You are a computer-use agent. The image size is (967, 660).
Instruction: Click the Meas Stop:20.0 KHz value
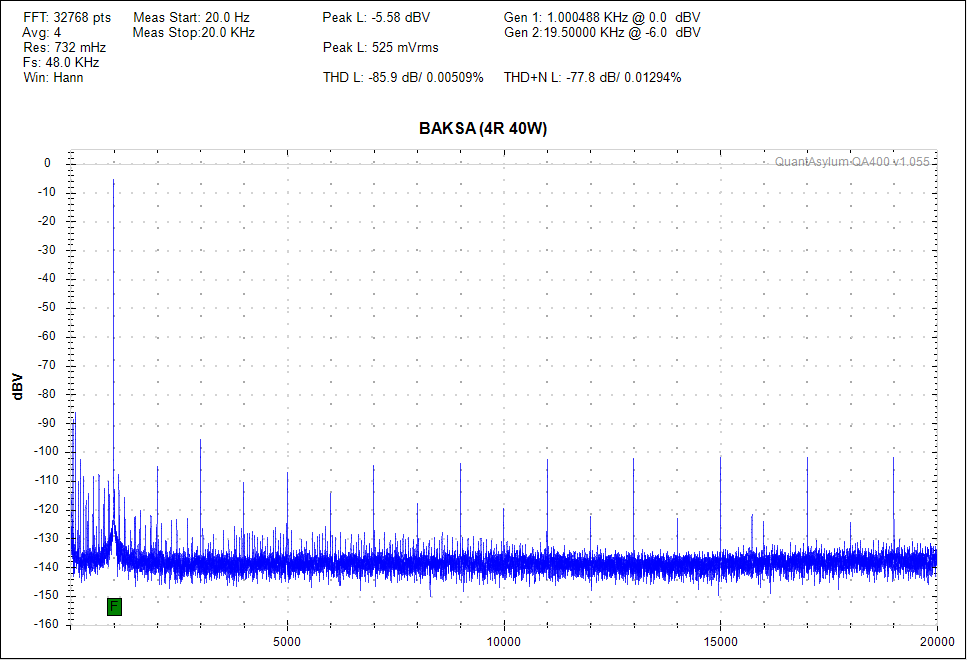pyautogui.click(x=194, y=33)
